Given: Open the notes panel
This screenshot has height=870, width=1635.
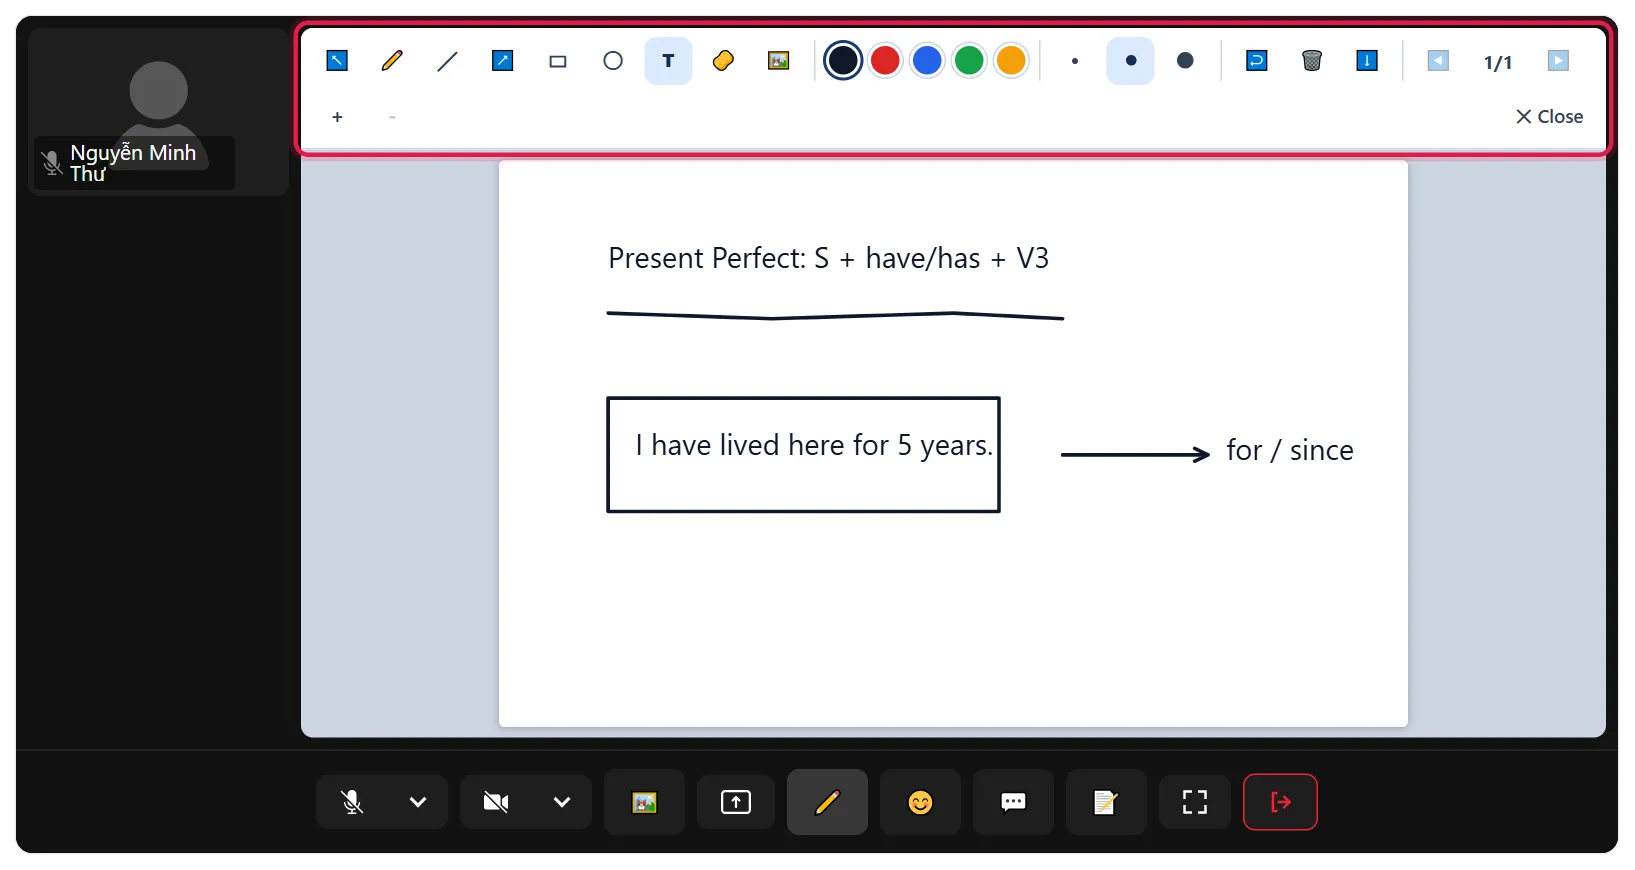Looking at the screenshot, I should [x=1106, y=802].
